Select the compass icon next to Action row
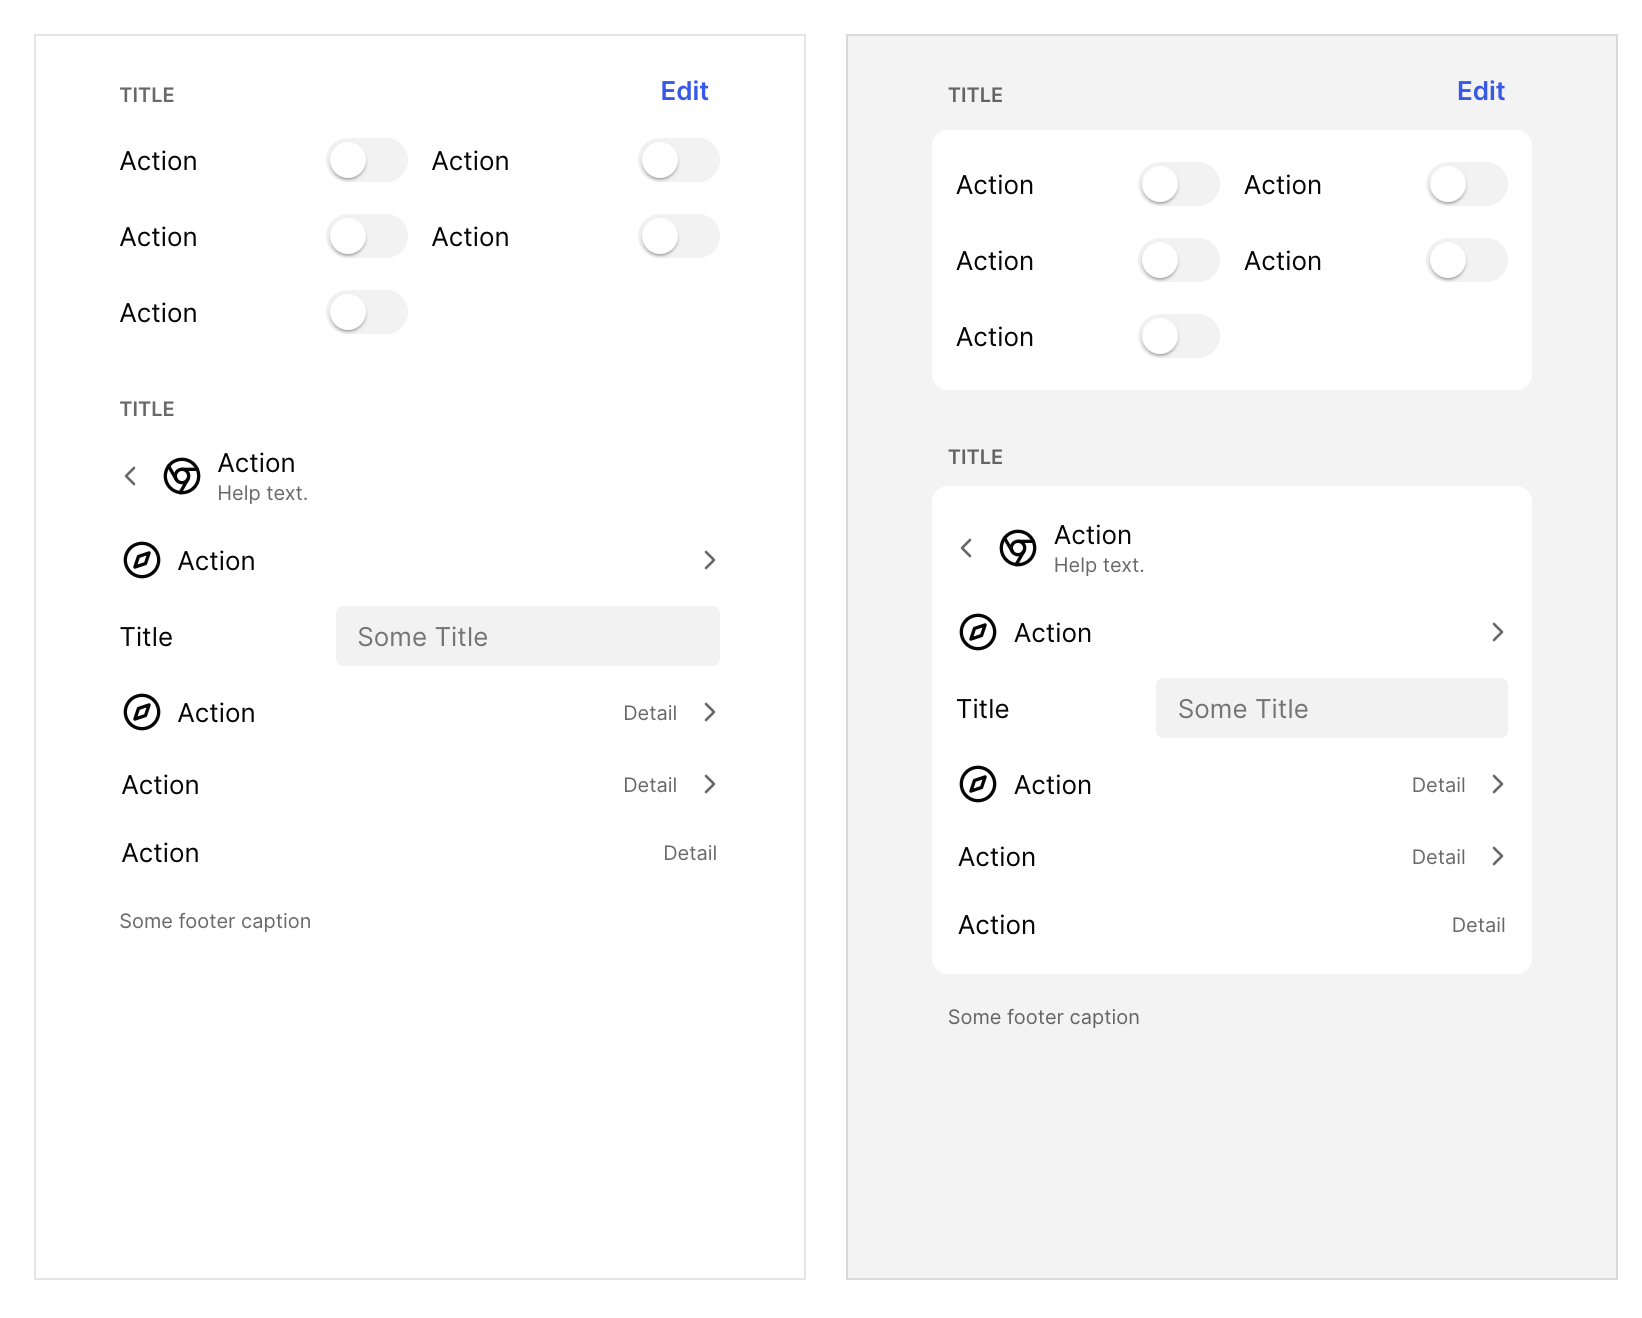The height and width of the screenshot is (1318, 1642). (143, 561)
